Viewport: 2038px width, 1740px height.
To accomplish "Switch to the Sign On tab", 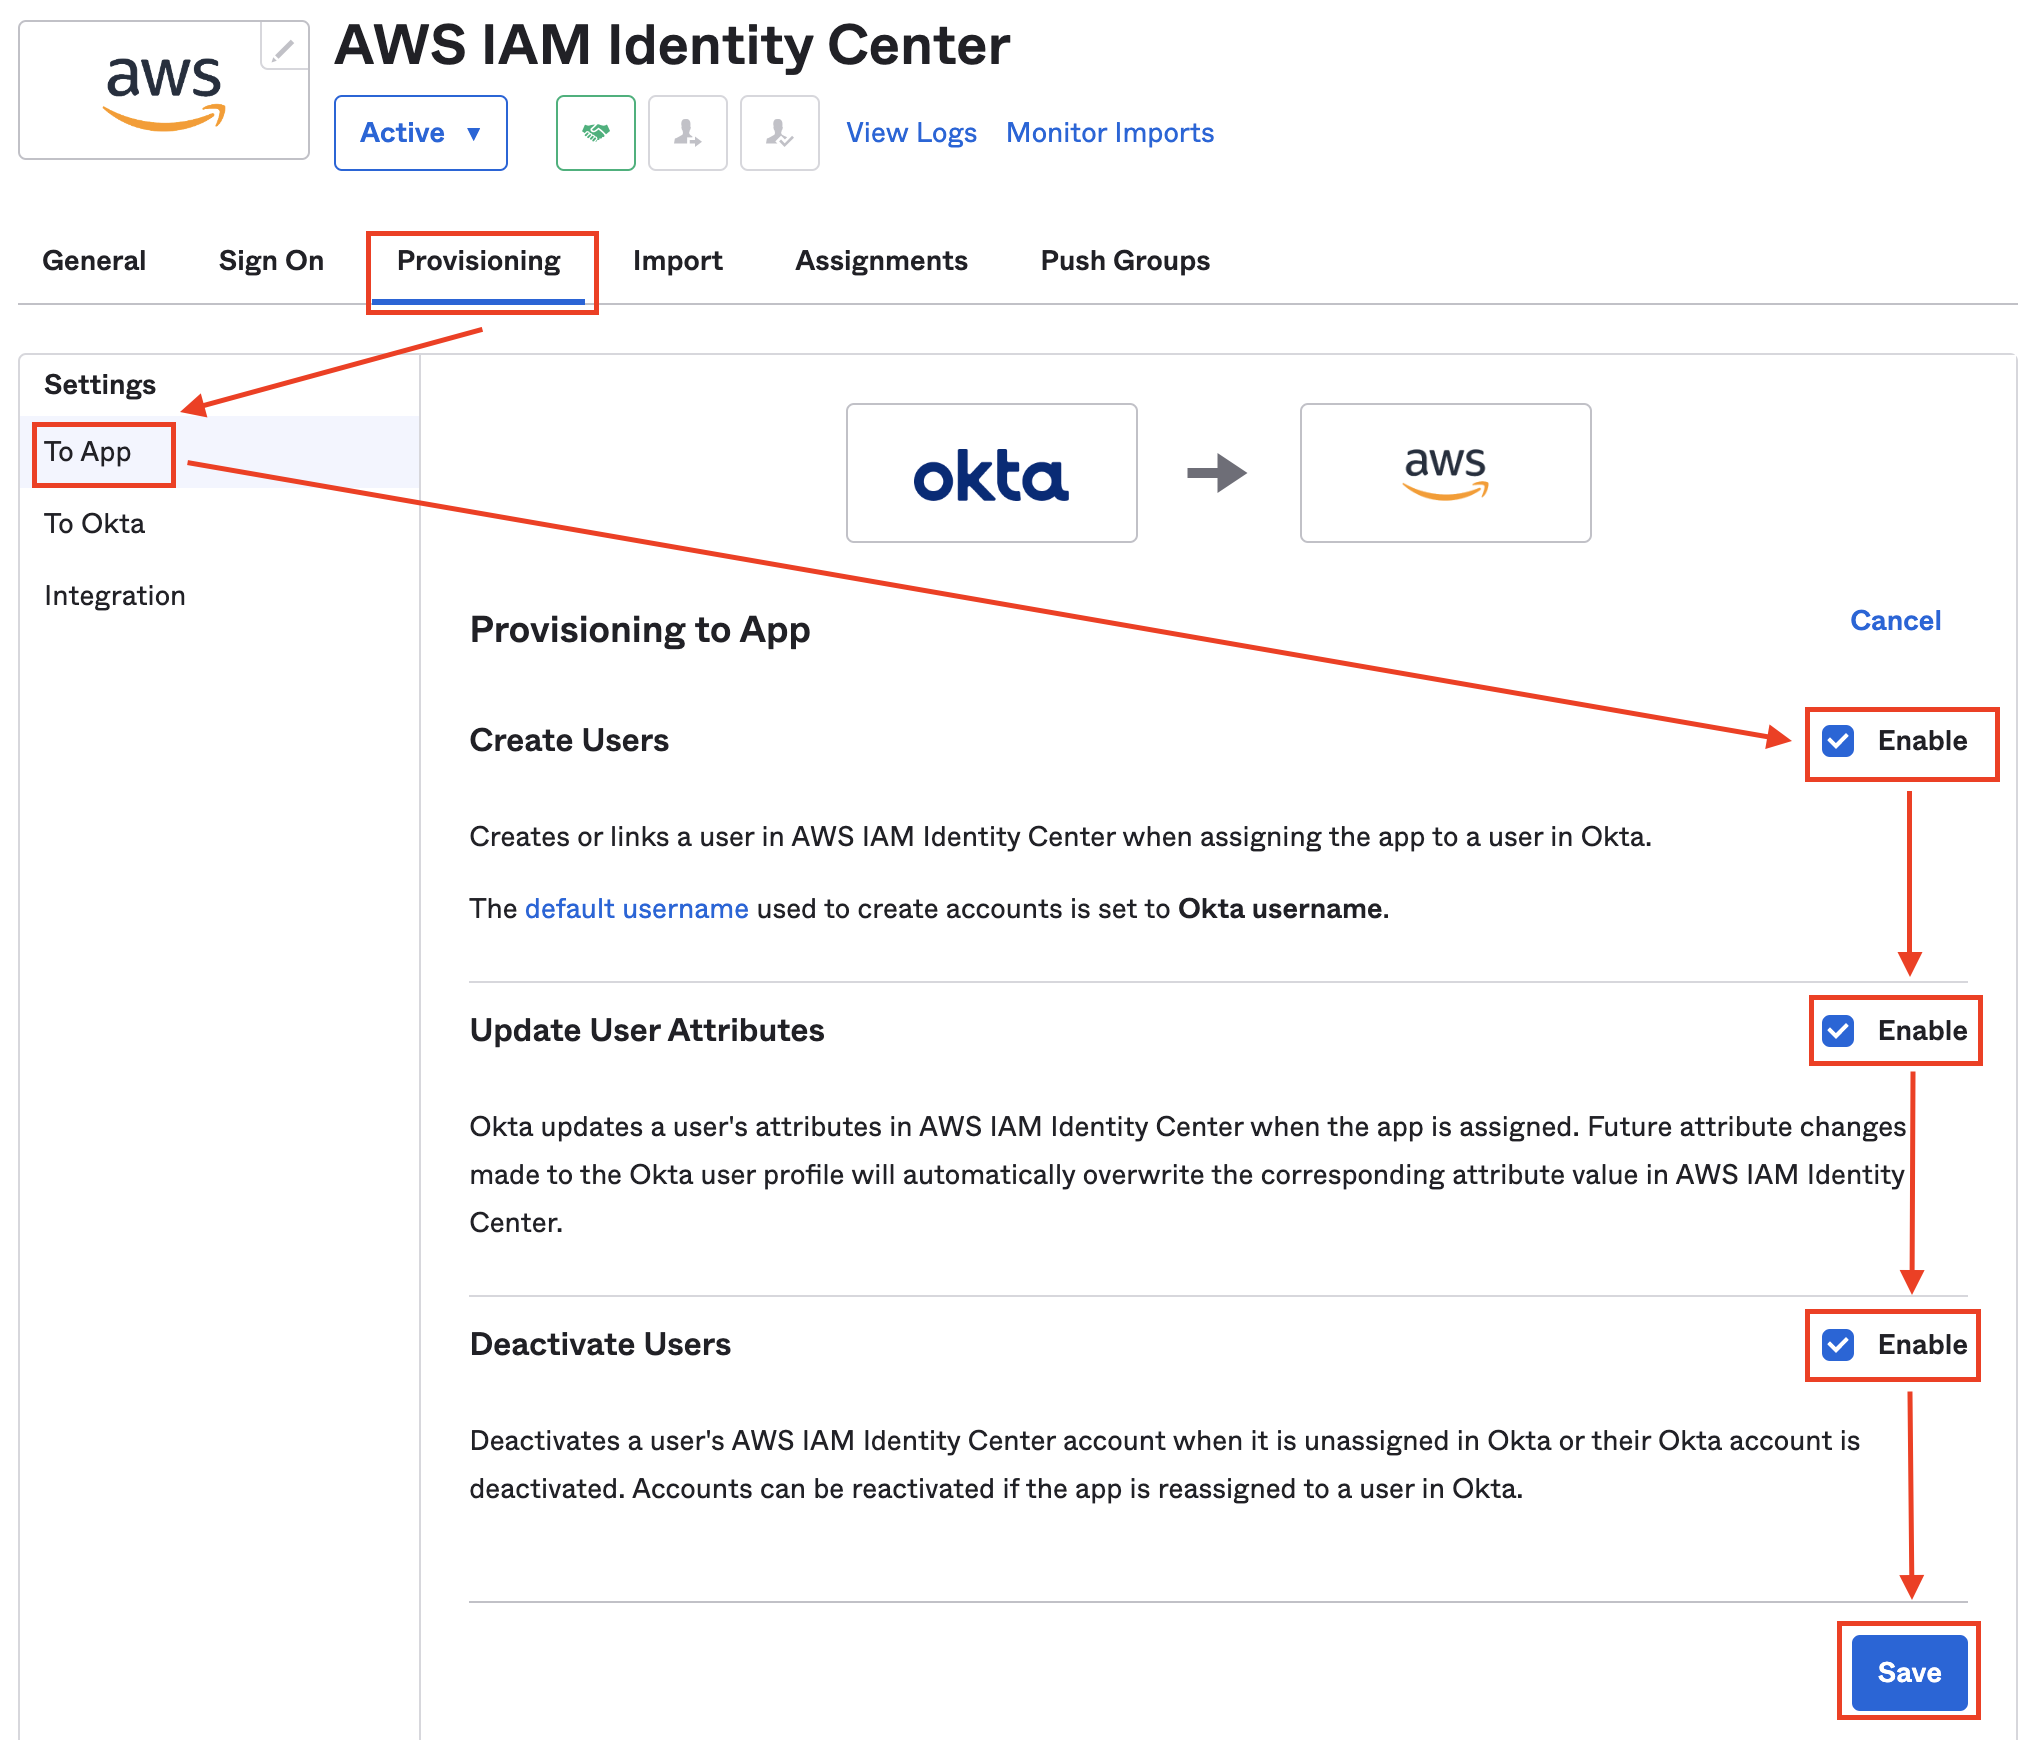I will coord(271,261).
